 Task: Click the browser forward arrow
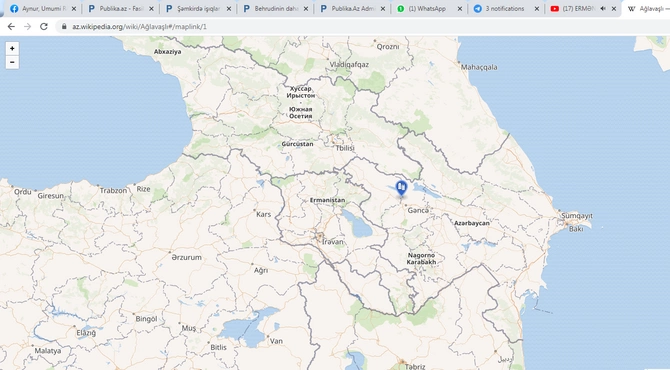point(27,26)
